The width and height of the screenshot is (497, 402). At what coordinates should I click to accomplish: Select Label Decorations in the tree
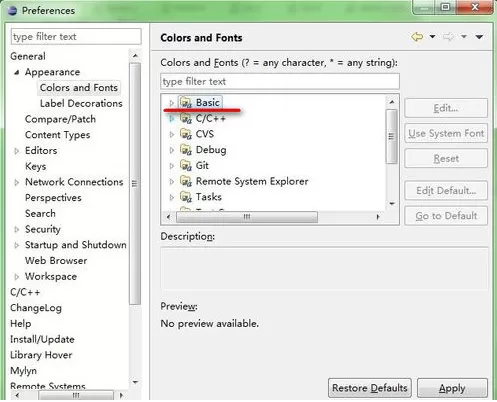[81, 103]
